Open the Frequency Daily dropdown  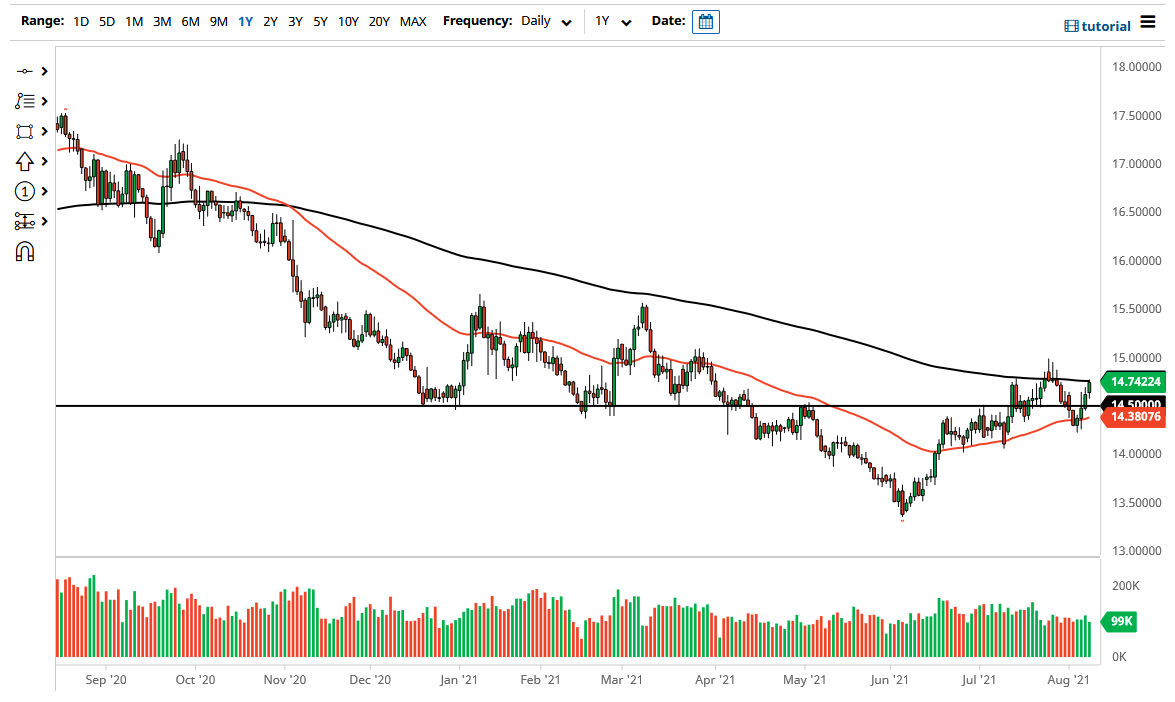(x=546, y=21)
